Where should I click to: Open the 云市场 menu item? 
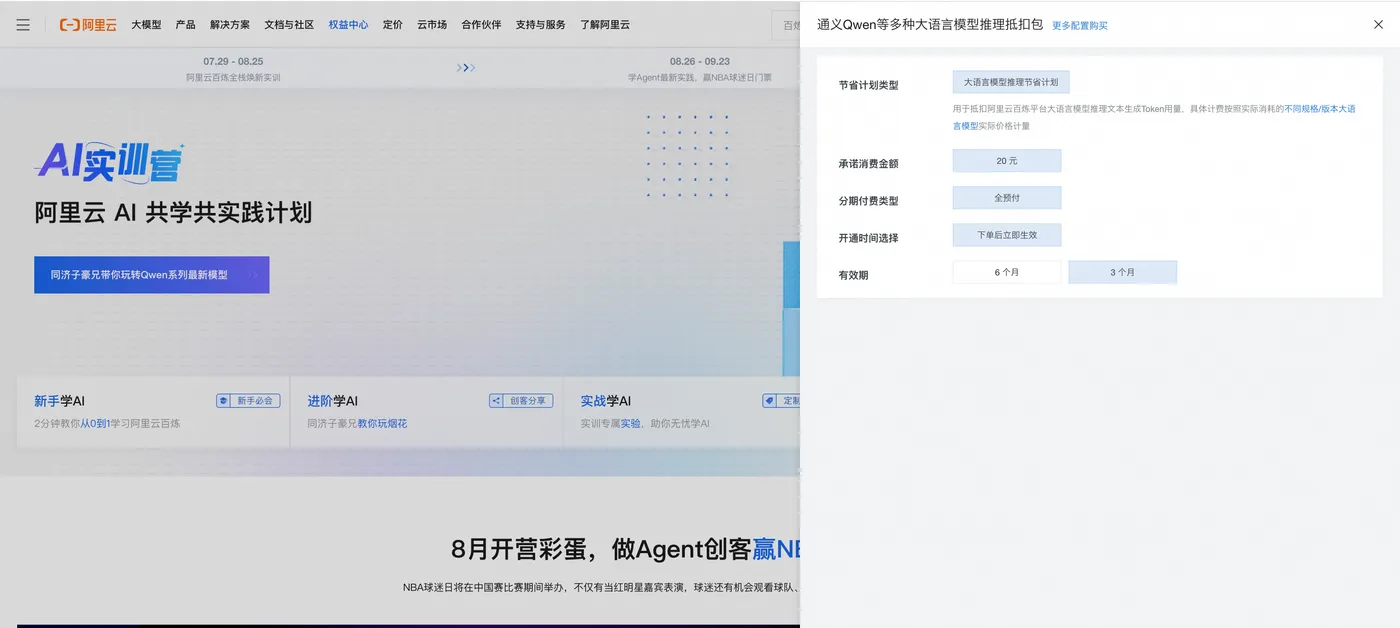432,25
